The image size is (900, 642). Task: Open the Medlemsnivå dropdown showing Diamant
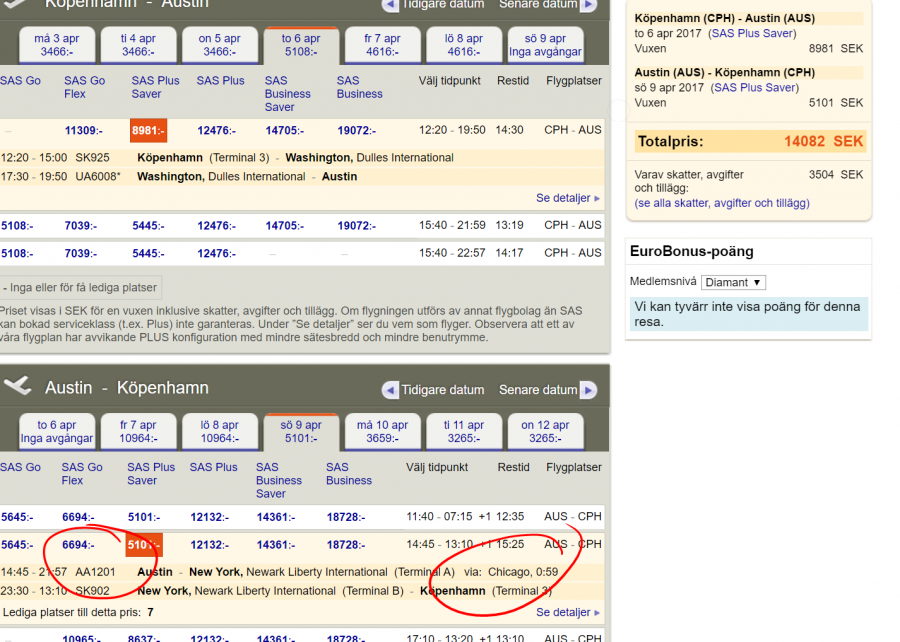coord(733,282)
